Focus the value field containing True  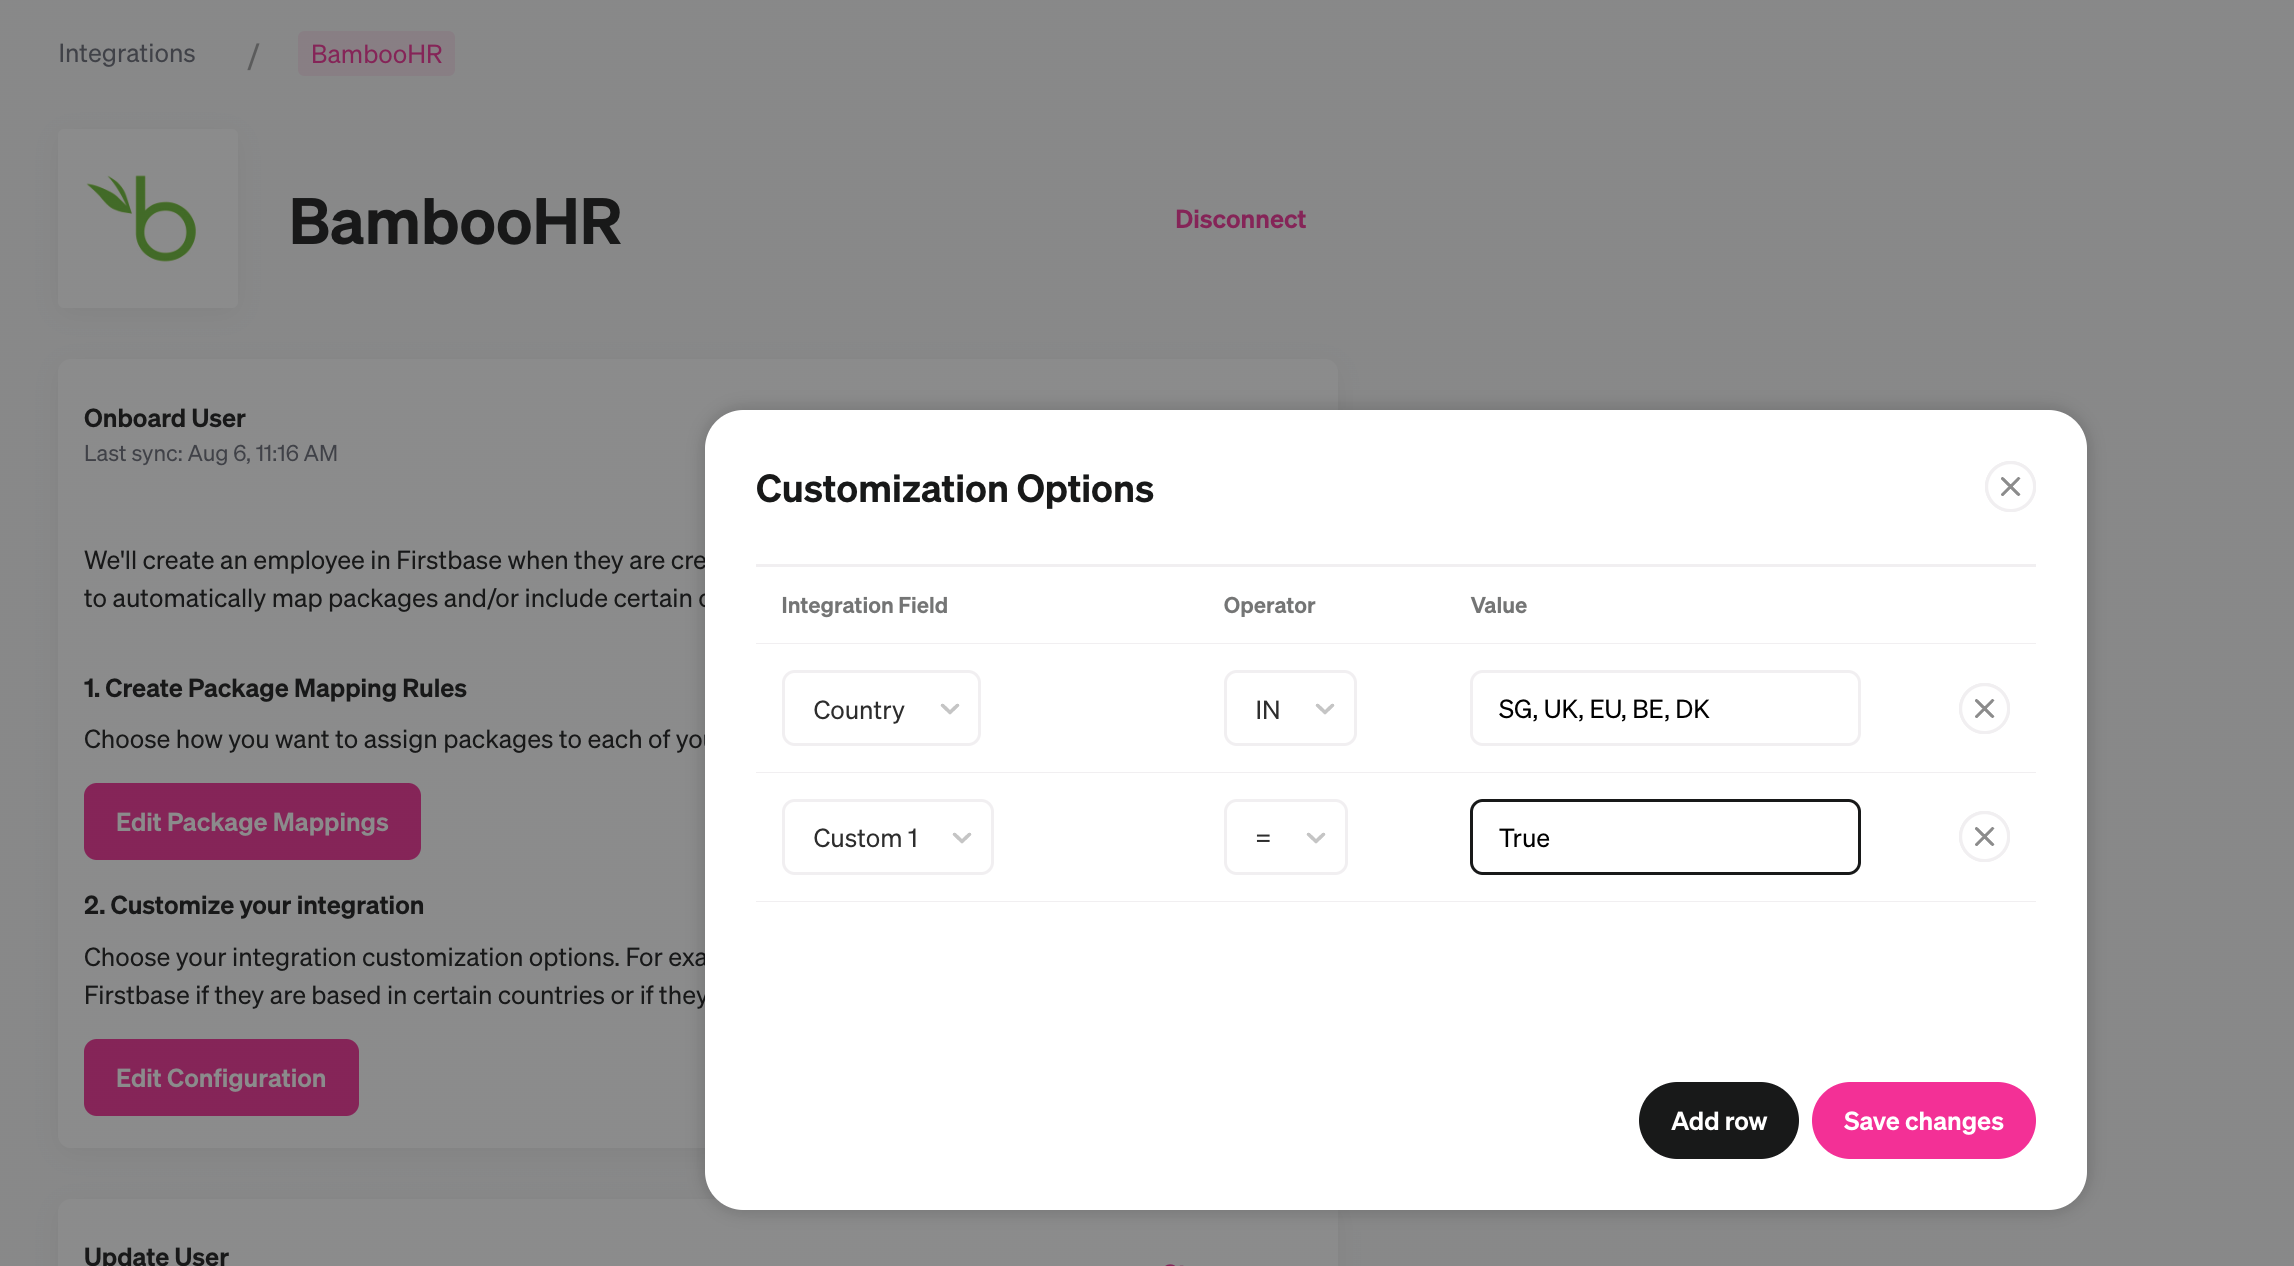(x=1665, y=837)
